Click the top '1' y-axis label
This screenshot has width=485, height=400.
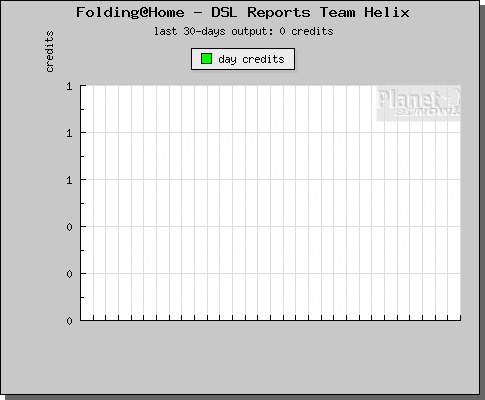click(69, 86)
